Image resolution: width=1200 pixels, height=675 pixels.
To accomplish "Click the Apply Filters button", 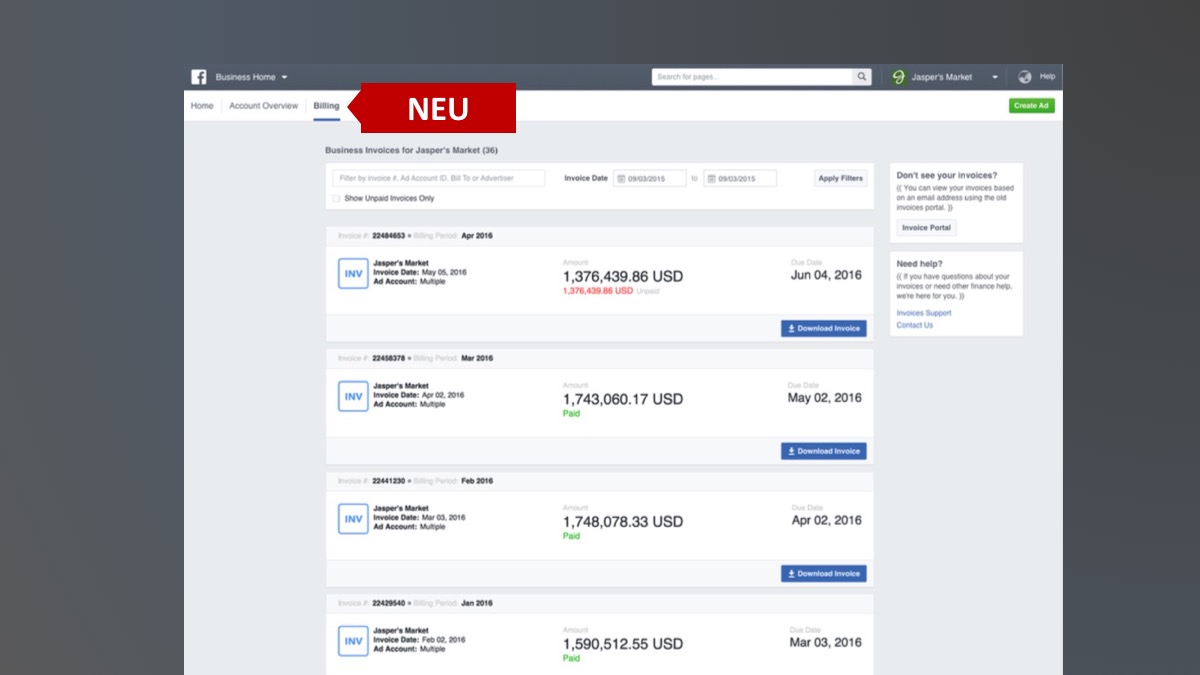I will [x=840, y=178].
